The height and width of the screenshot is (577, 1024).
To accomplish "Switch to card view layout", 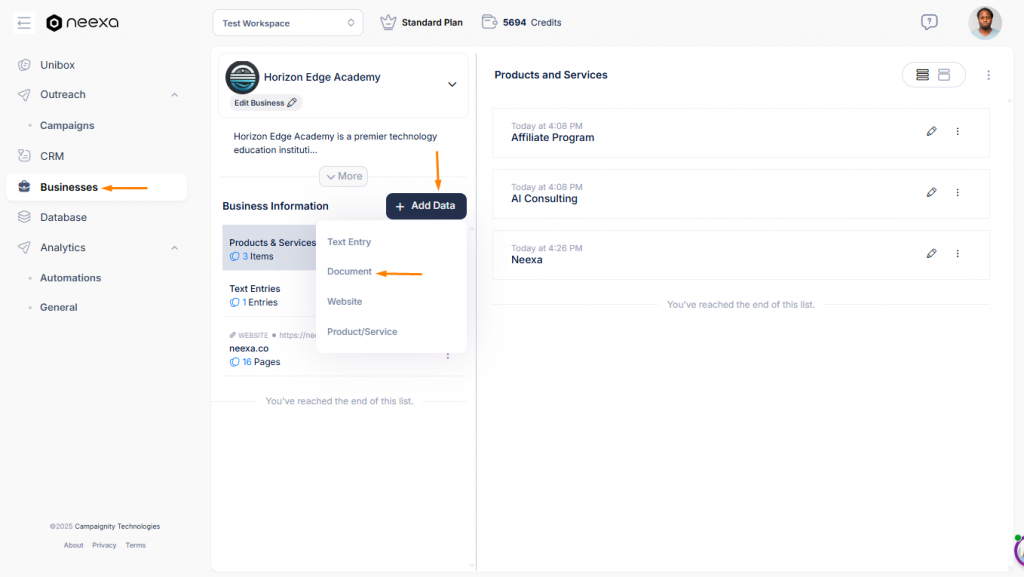I will click(x=944, y=75).
